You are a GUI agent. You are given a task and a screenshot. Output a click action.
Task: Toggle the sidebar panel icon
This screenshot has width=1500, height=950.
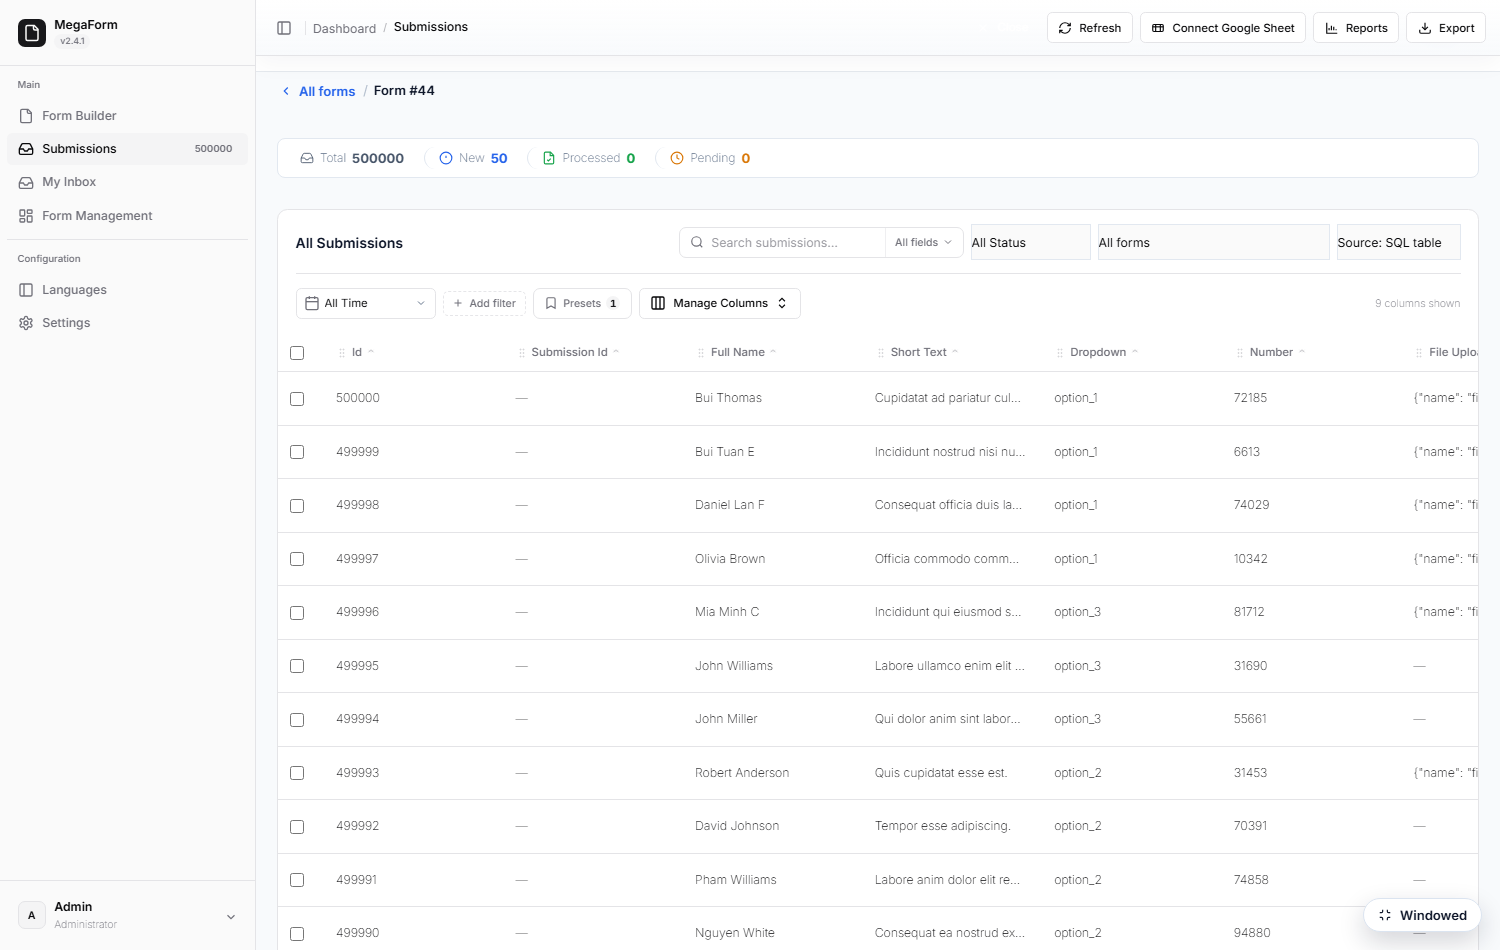pos(284,28)
